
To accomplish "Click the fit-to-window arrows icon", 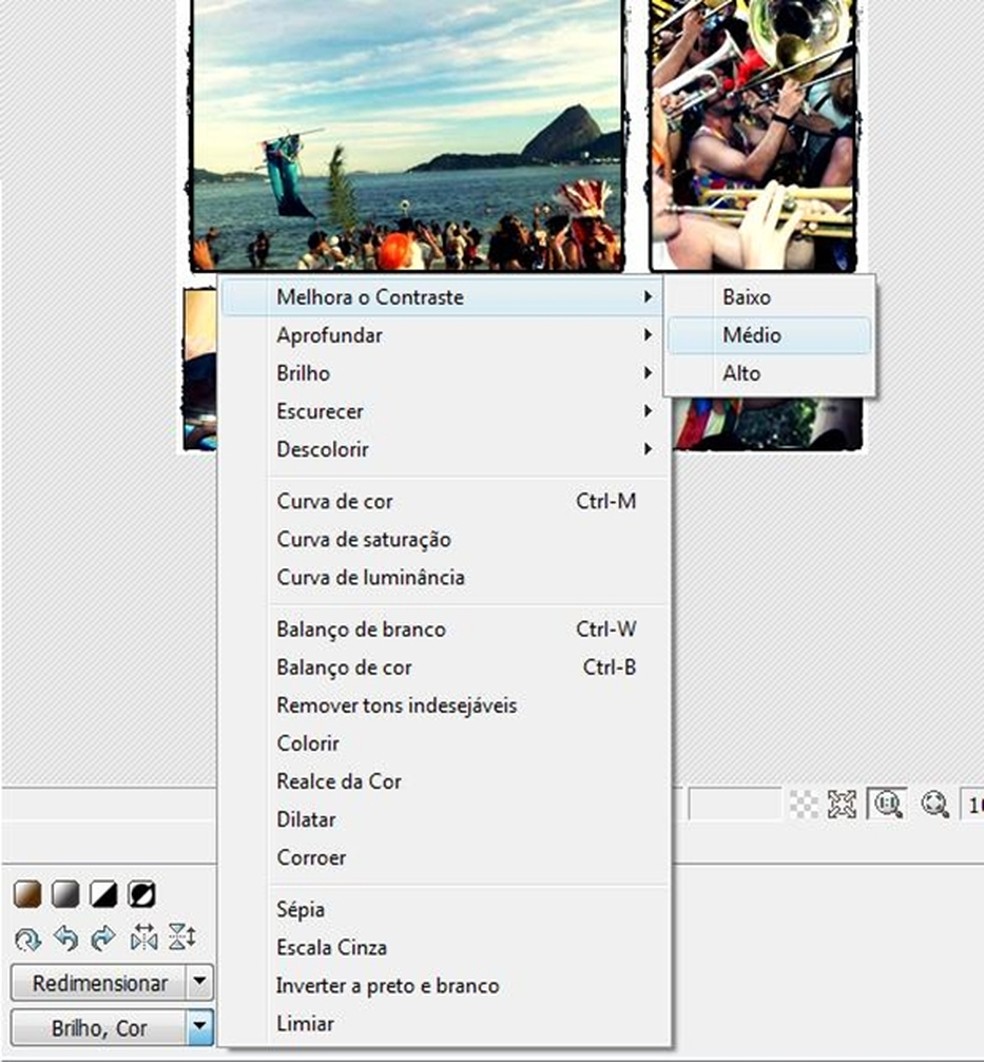I will pyautogui.click(x=842, y=805).
